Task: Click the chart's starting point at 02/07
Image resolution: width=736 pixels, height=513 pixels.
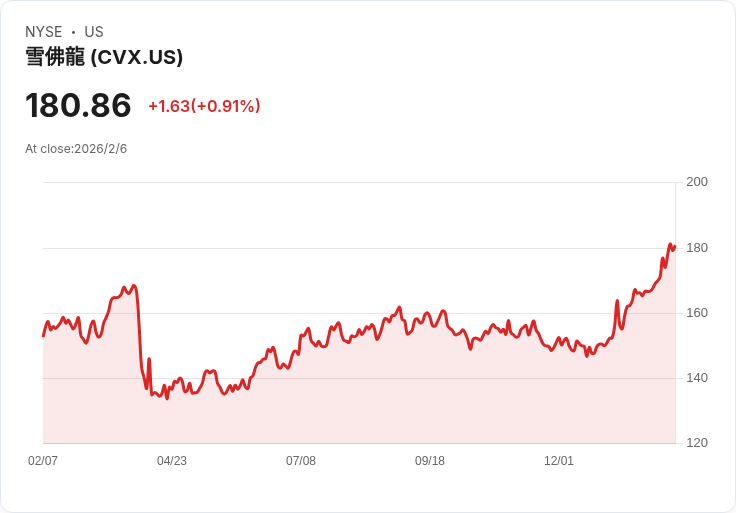Action: point(44,336)
